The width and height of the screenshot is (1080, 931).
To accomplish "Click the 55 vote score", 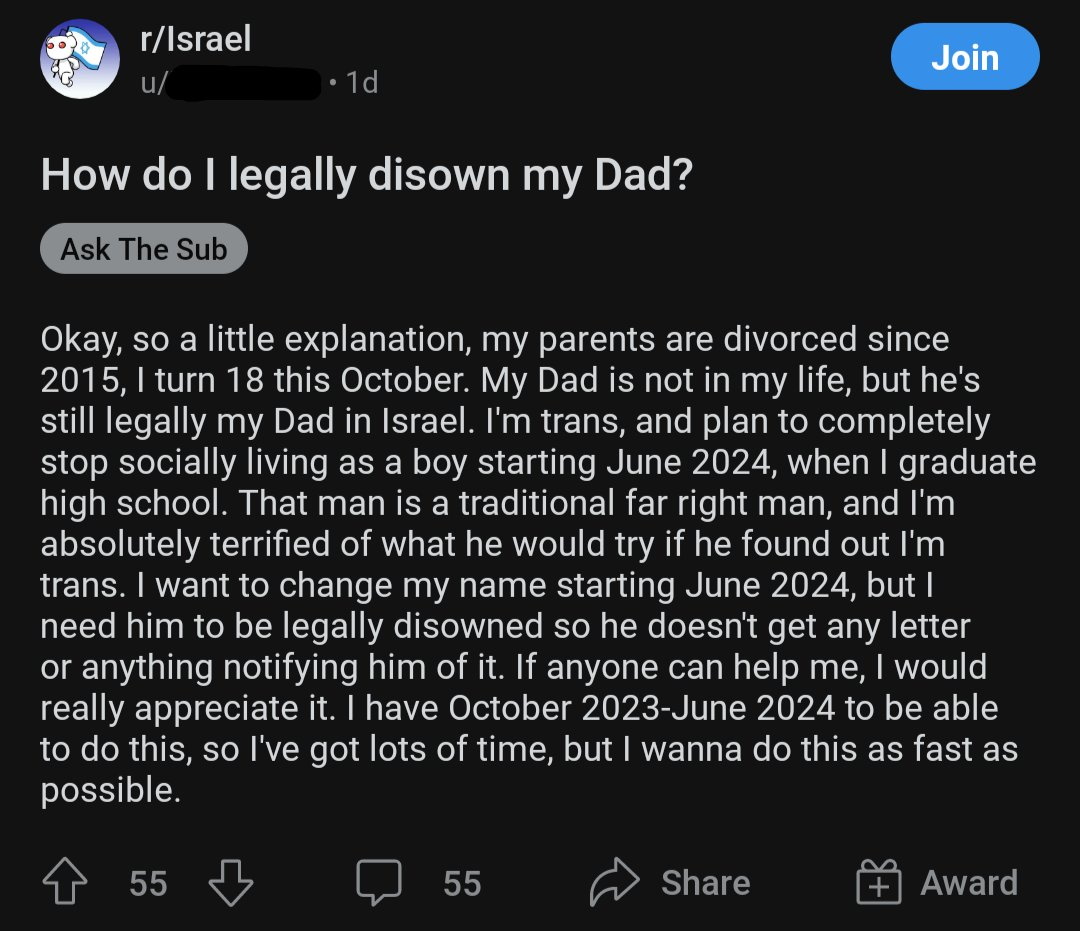I will [148, 883].
